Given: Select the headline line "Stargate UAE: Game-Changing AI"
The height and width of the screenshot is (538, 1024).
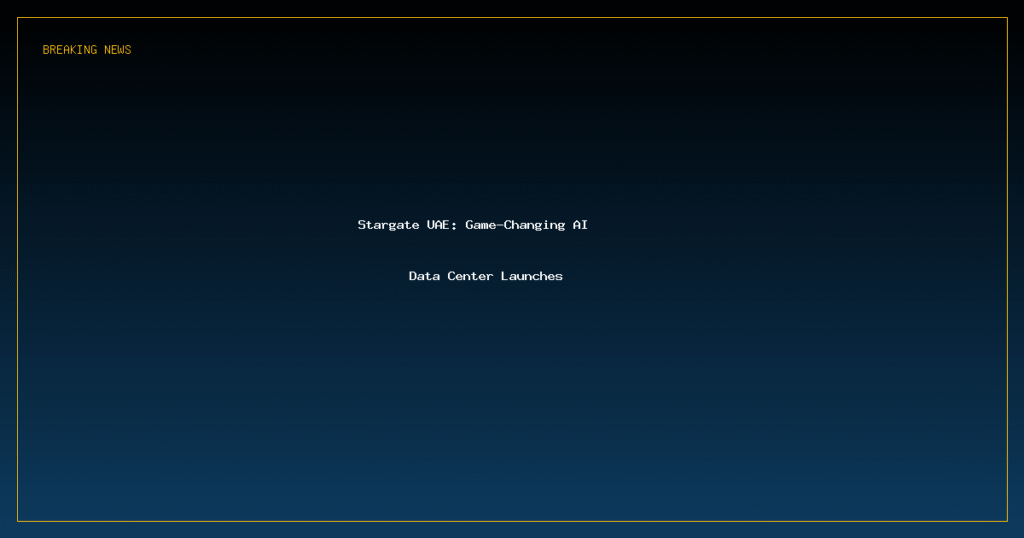Looking at the screenshot, I should point(473,225).
